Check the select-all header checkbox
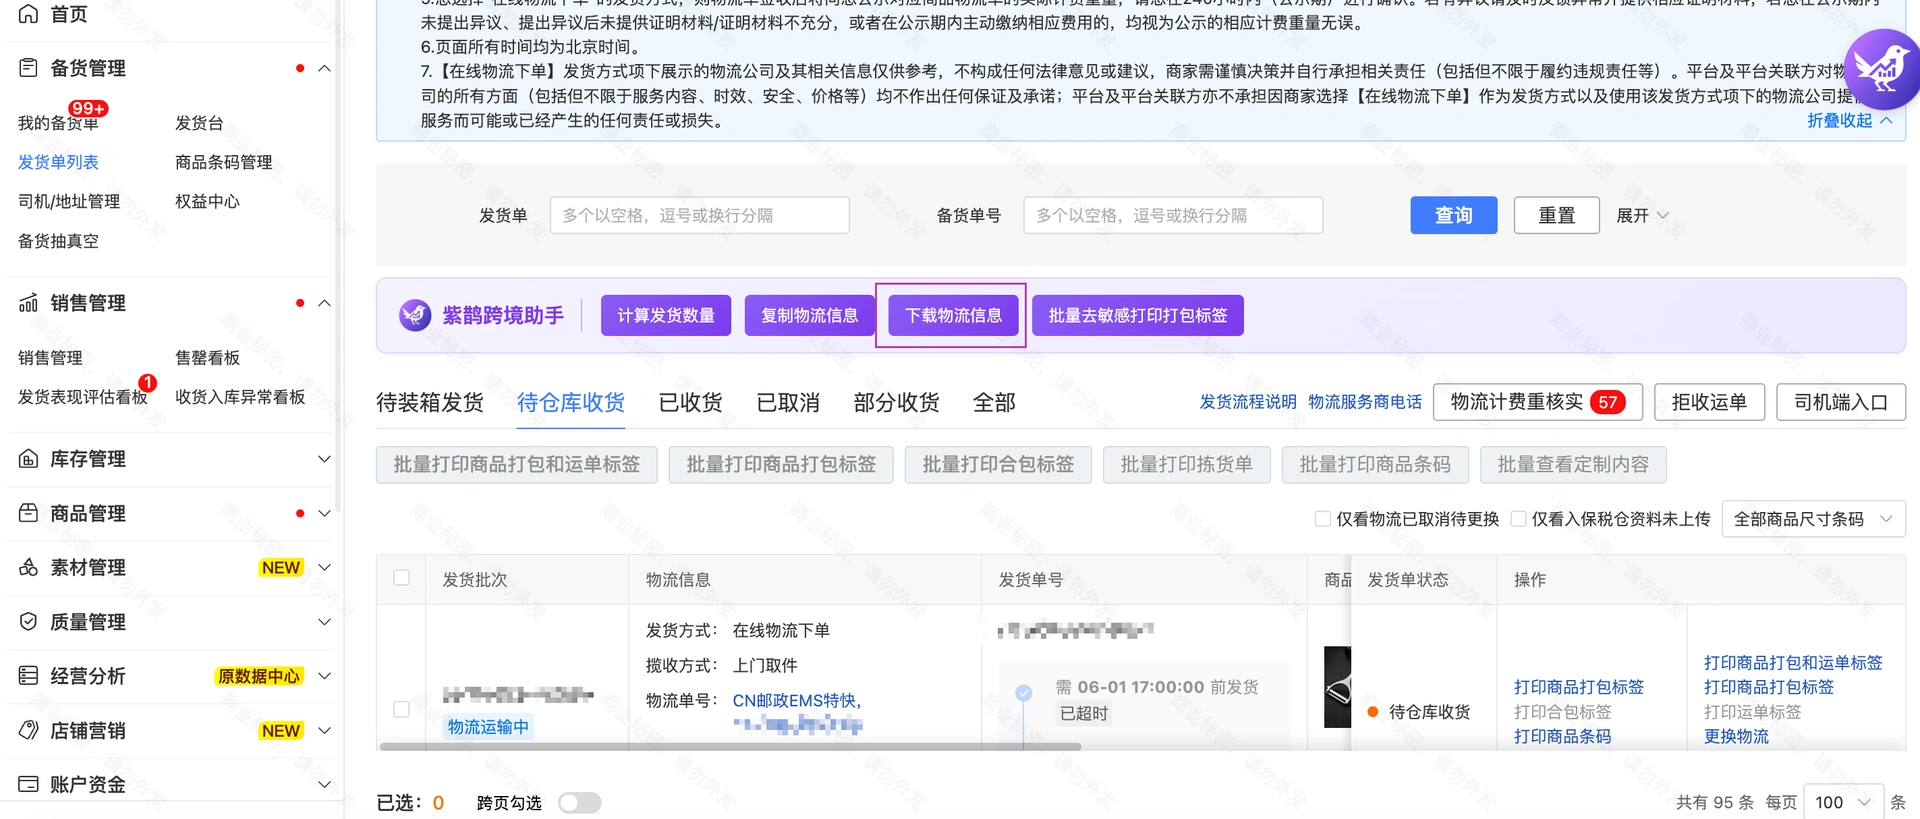Screen dimensions: 1920x819 coord(401,578)
